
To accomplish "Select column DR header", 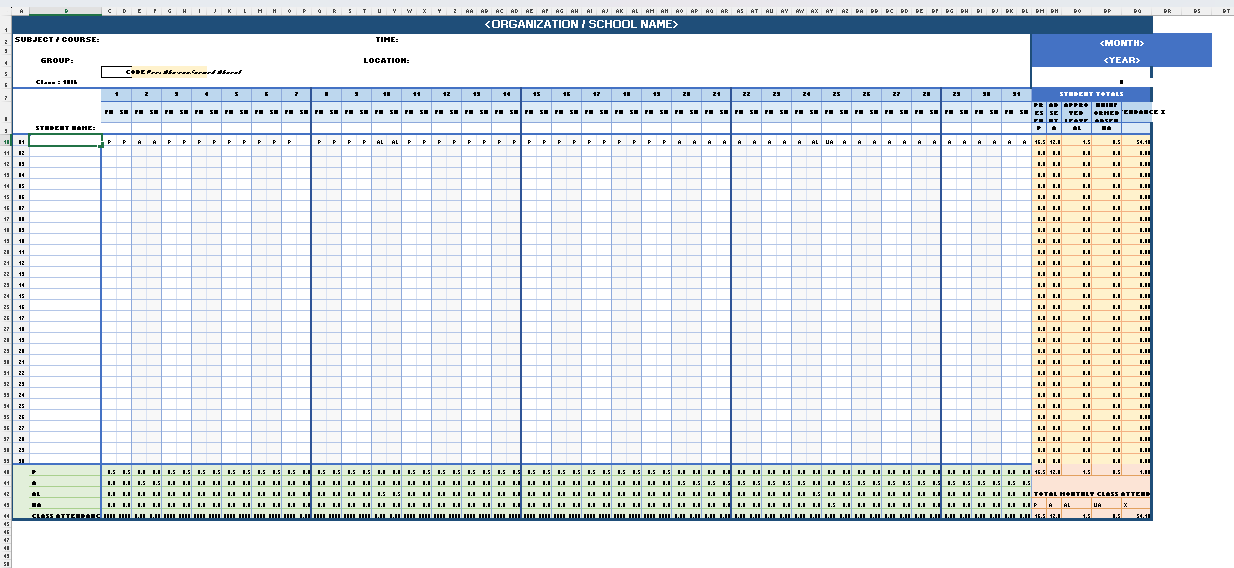I will [x=1167, y=11].
